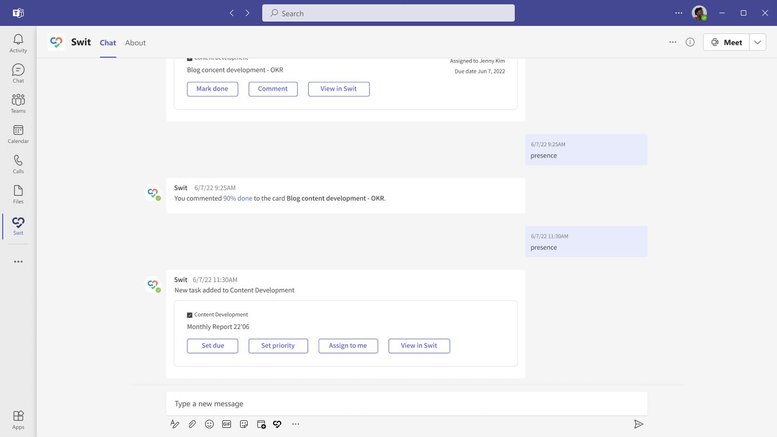The image size is (777, 437).
Task: Click the Assign to me button
Action: click(x=348, y=346)
